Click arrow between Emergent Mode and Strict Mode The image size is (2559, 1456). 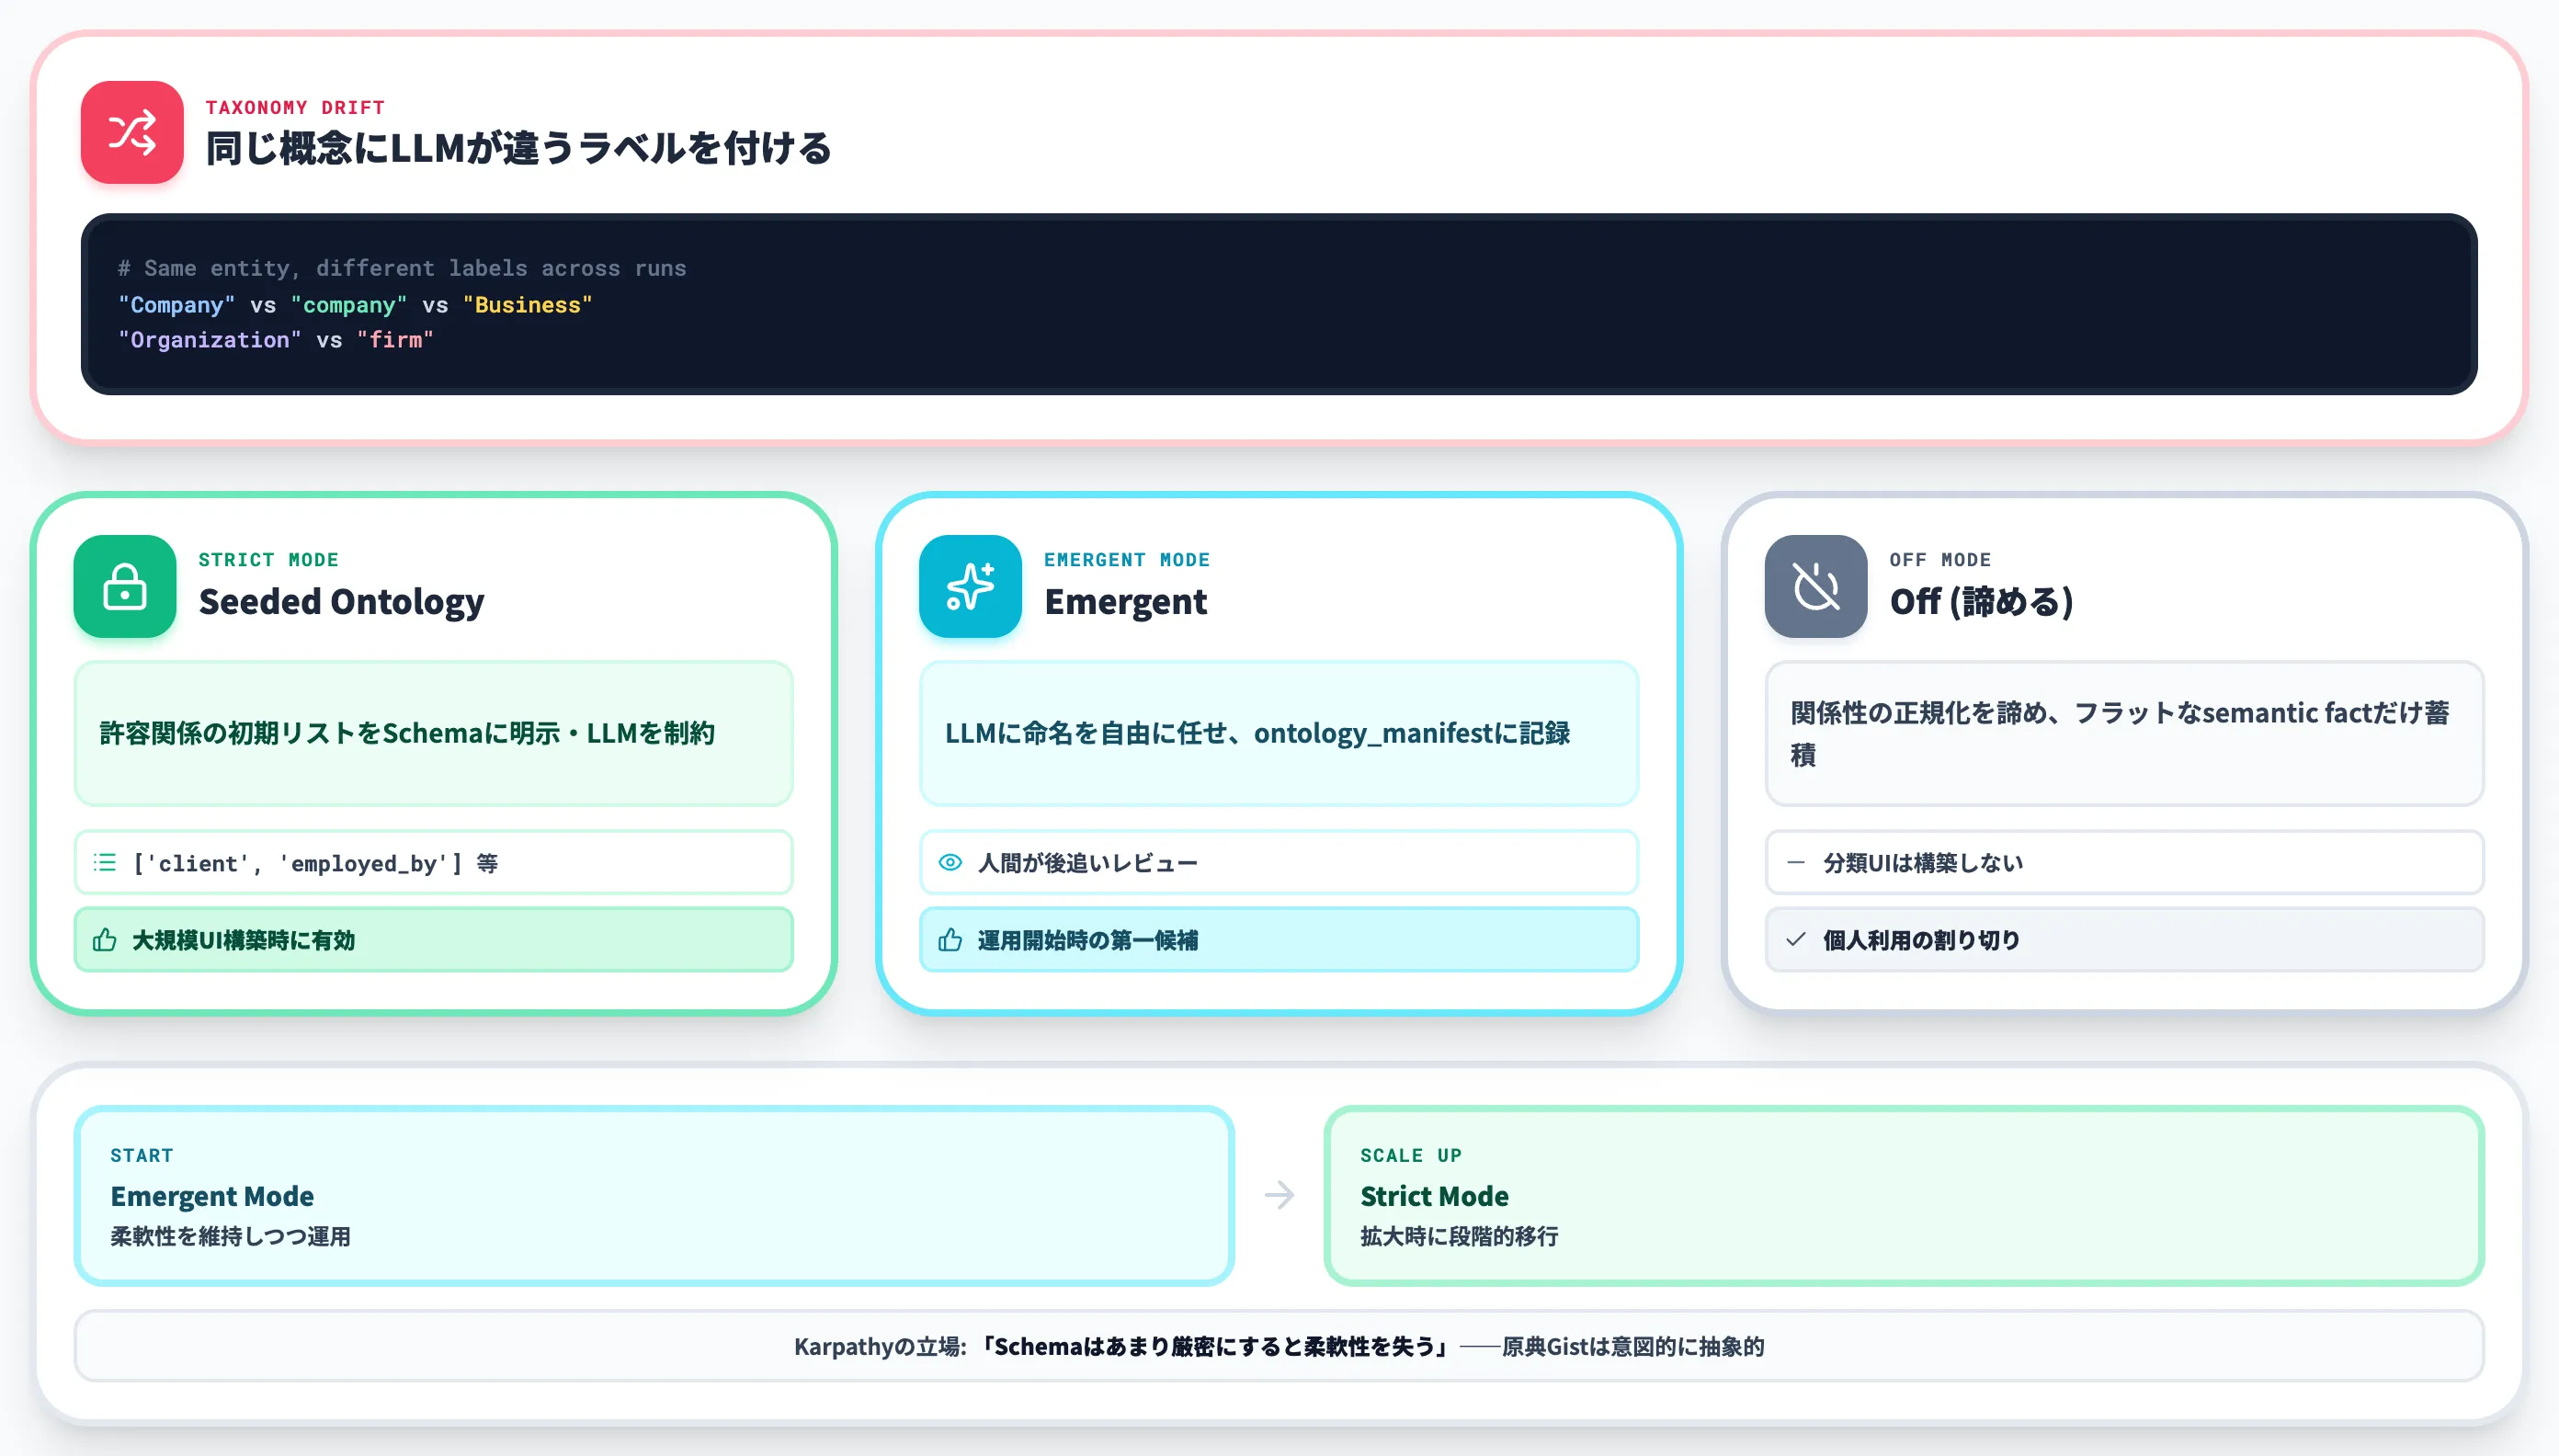(1279, 1195)
